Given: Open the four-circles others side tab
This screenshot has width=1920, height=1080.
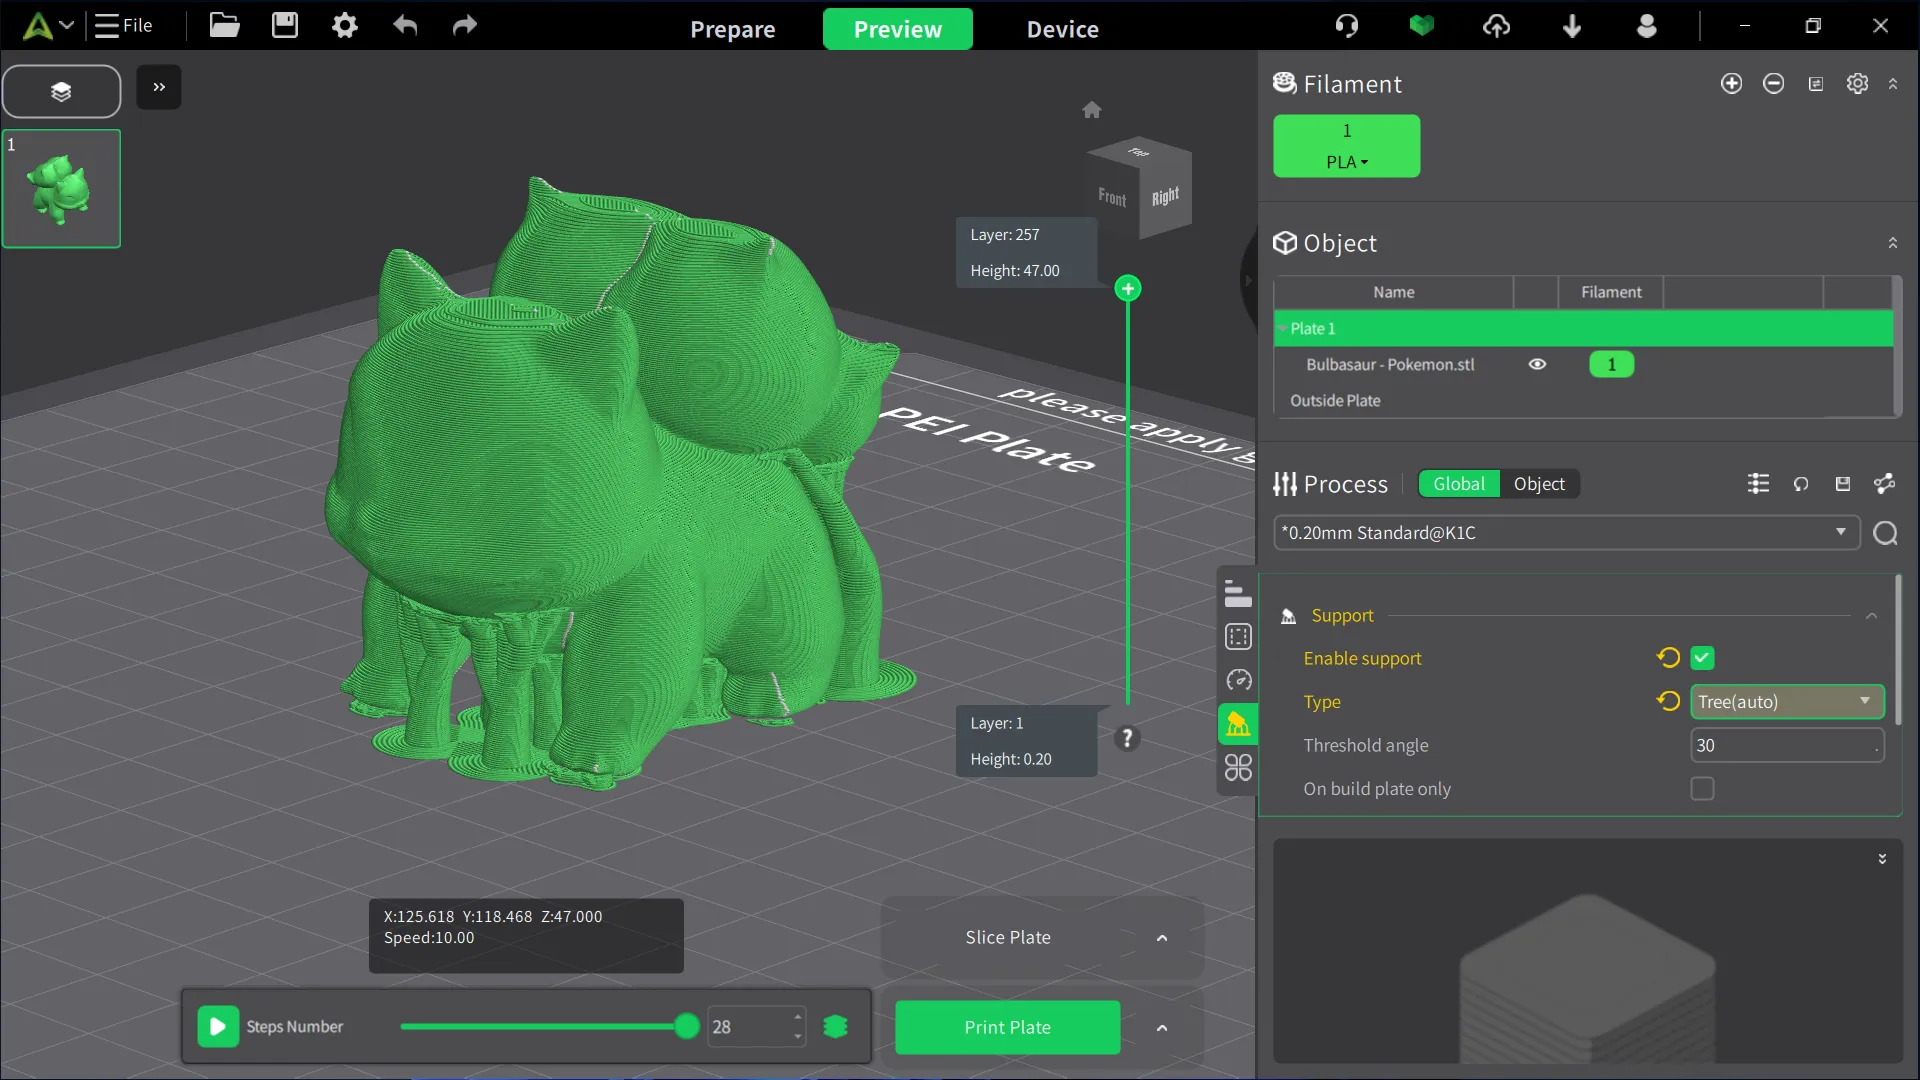Looking at the screenshot, I should pos(1238,768).
